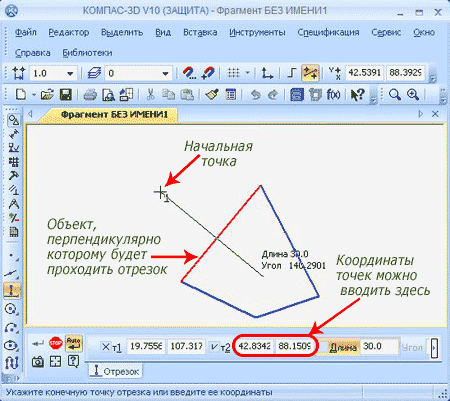450x401 pixels.
Task: Toggle the t2 point fixation check box
Action: tap(214, 347)
